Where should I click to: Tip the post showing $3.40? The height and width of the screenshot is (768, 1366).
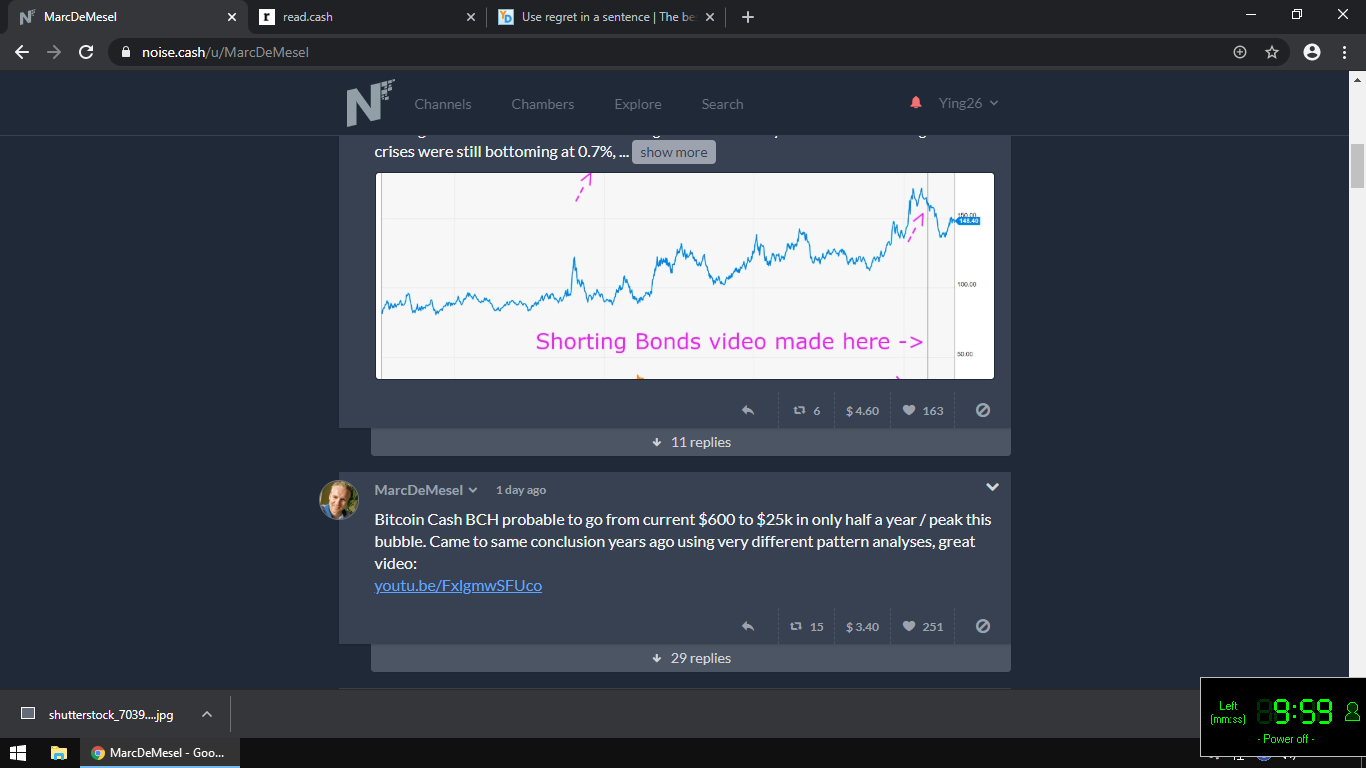coord(862,626)
